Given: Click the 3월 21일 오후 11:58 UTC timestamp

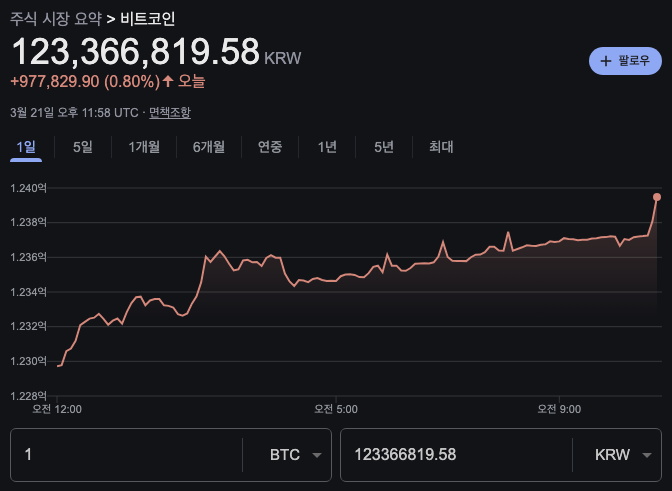Looking at the screenshot, I should click(74, 113).
